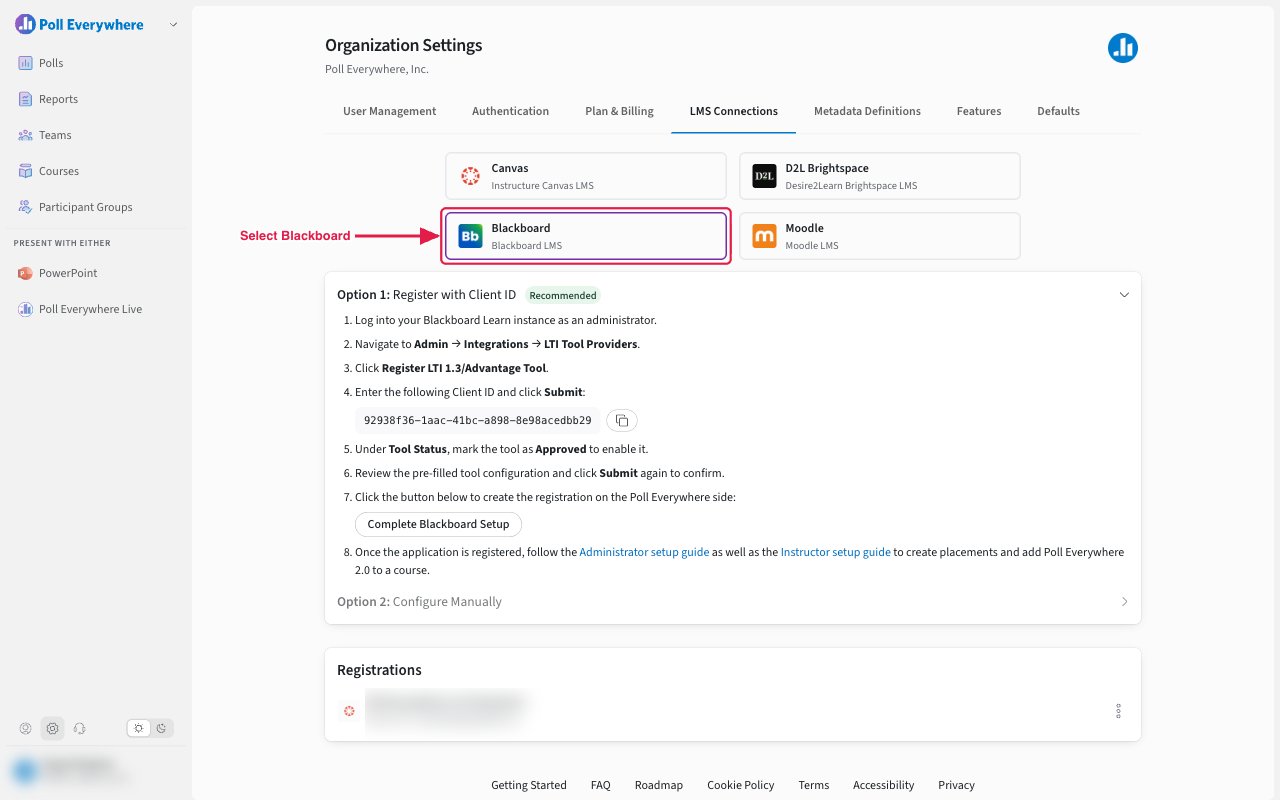Follow the Getting Started footer link
The image size is (1280, 800).
[x=528, y=785]
